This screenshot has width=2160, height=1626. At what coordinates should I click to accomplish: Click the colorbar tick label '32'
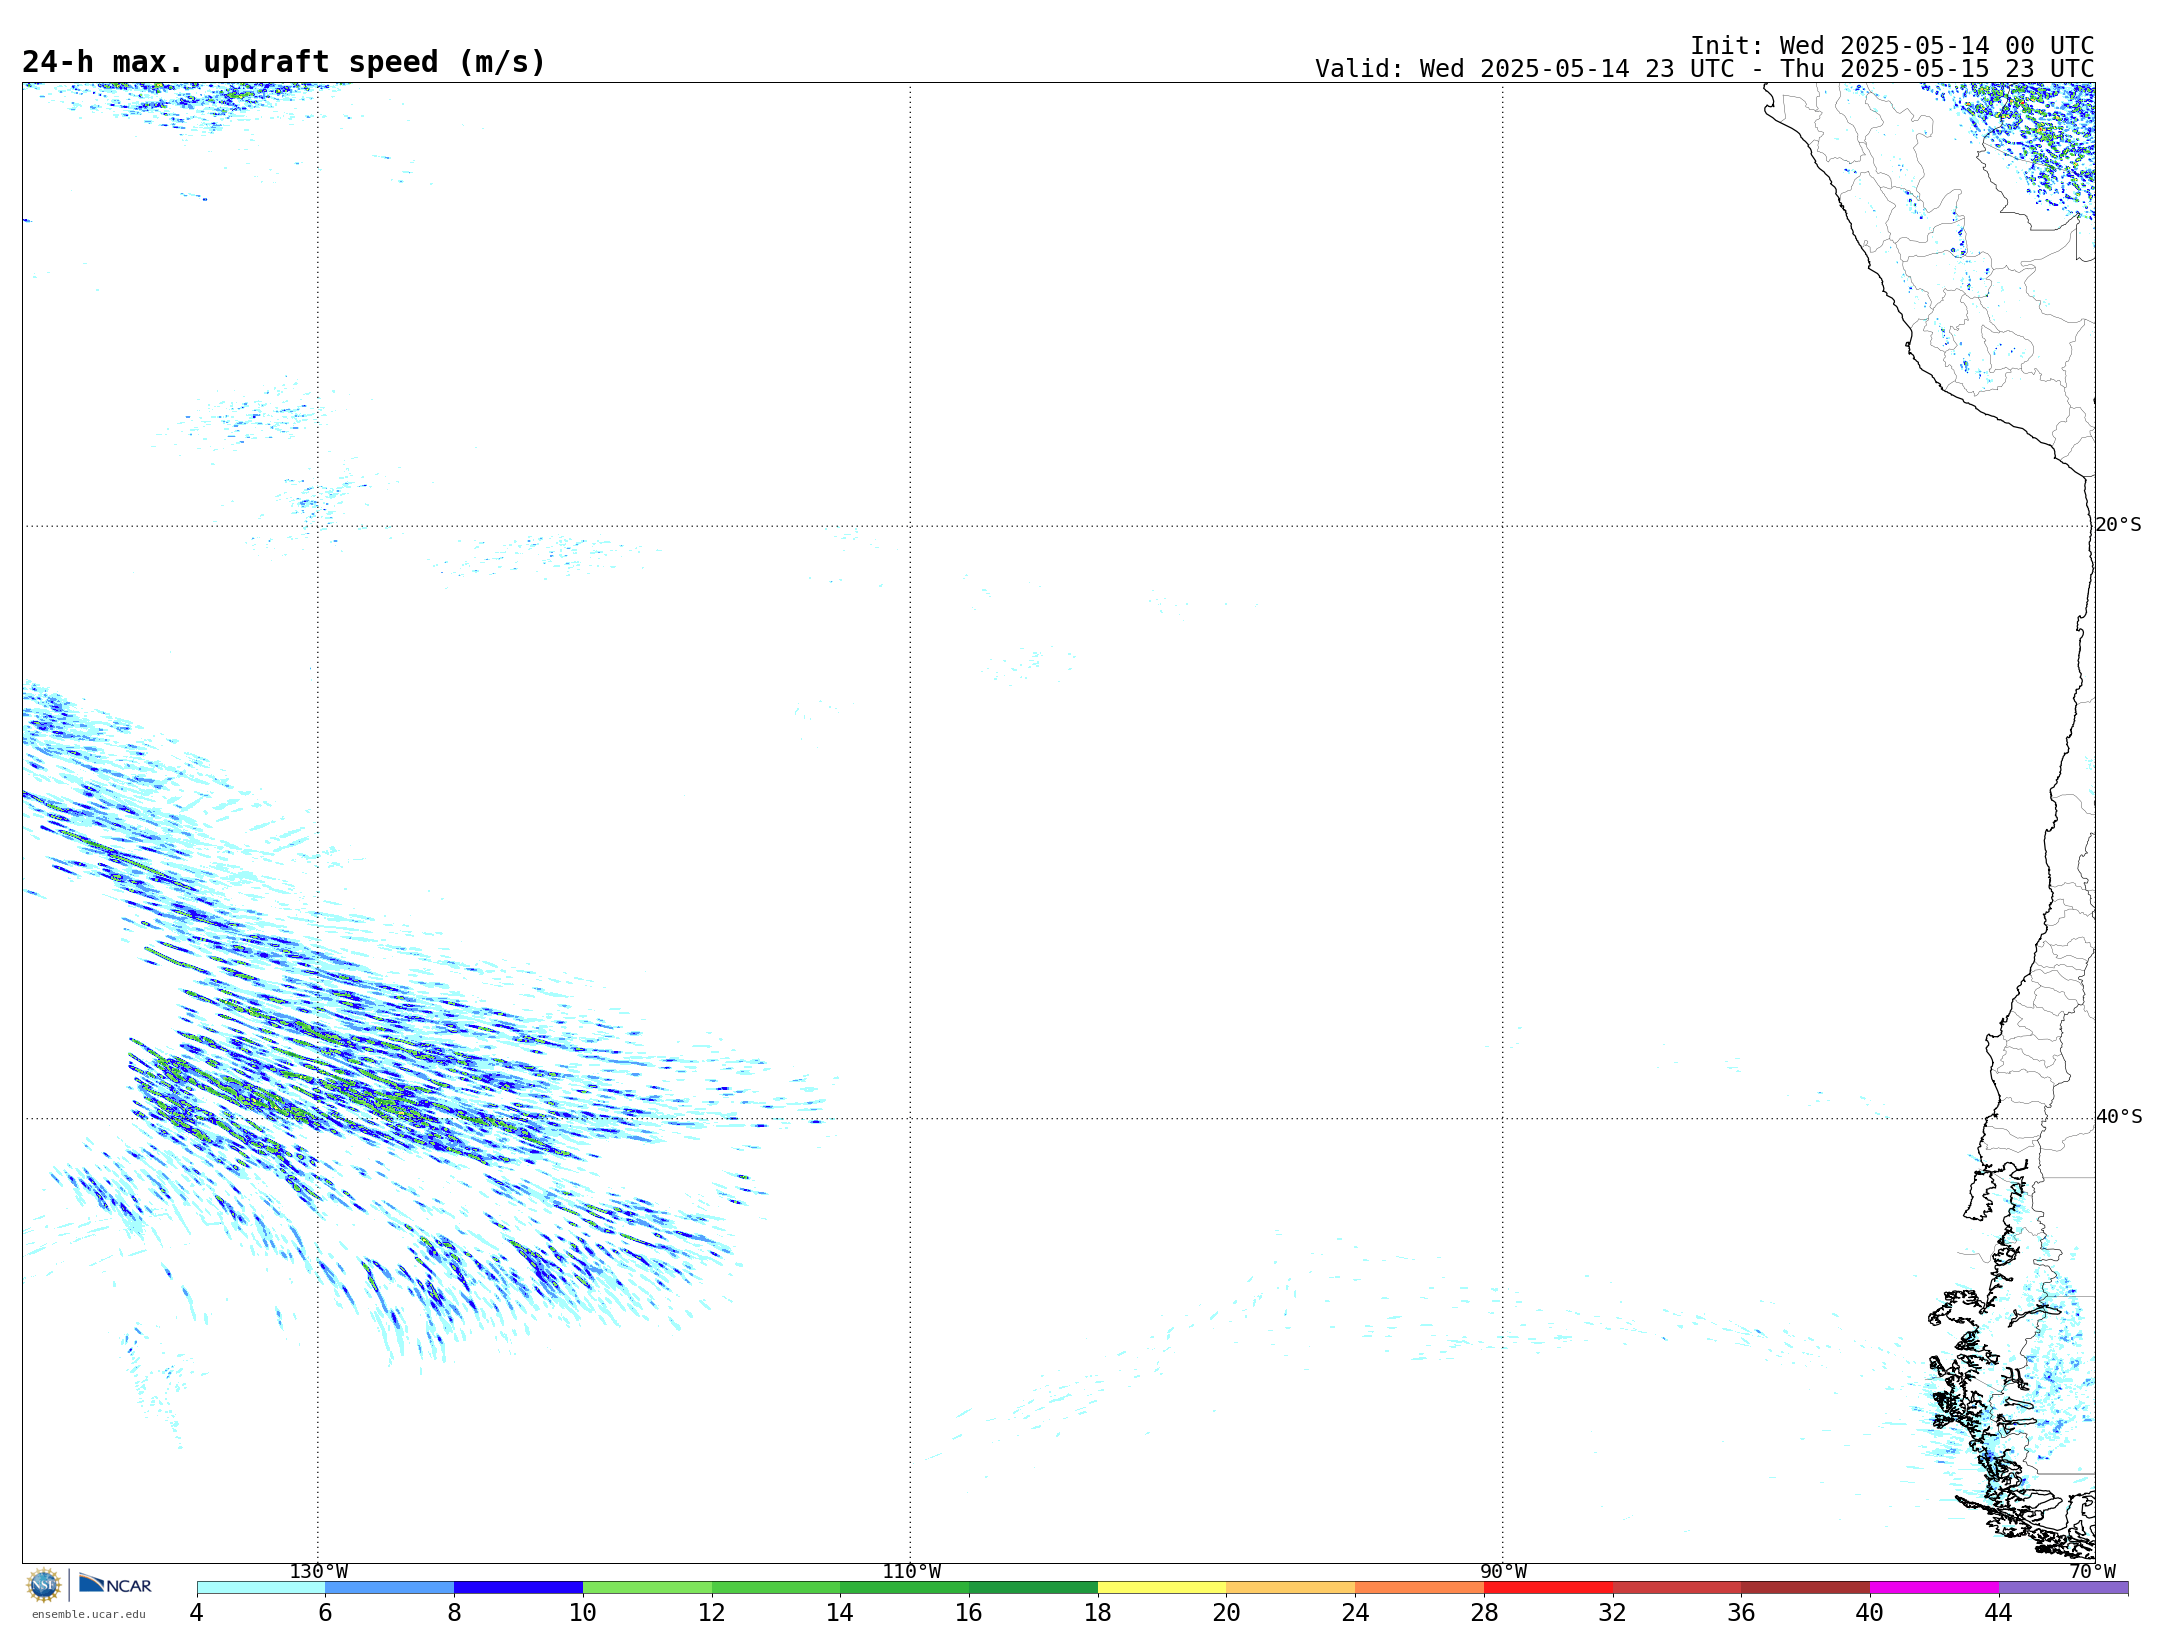point(1613,1612)
